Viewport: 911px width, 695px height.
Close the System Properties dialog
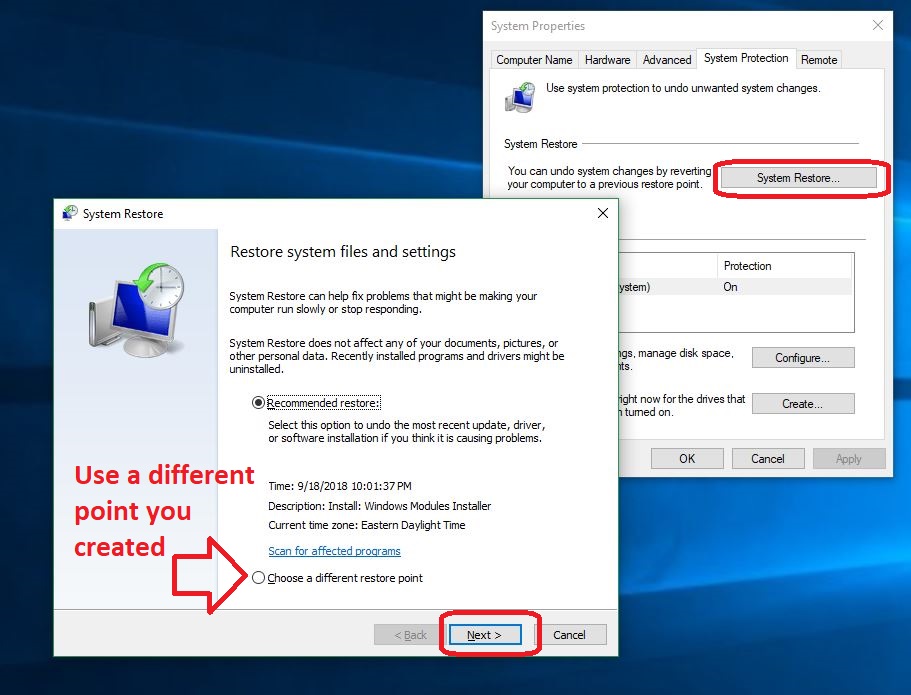click(878, 25)
